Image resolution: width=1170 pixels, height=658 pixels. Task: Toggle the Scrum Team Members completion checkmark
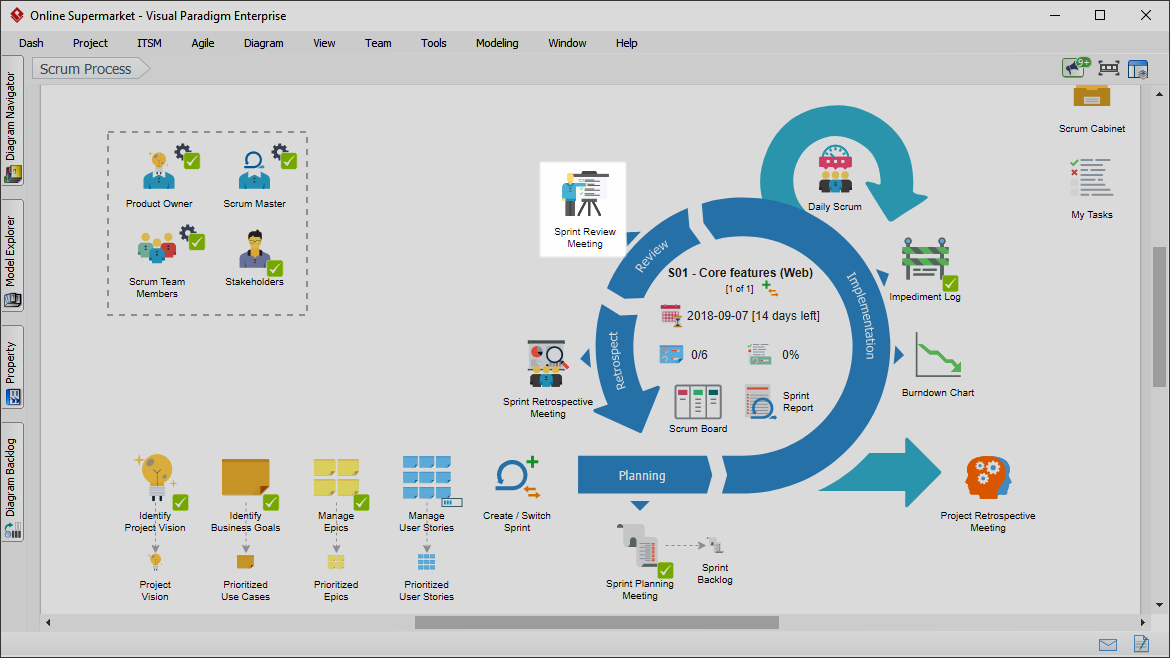[x=197, y=242]
